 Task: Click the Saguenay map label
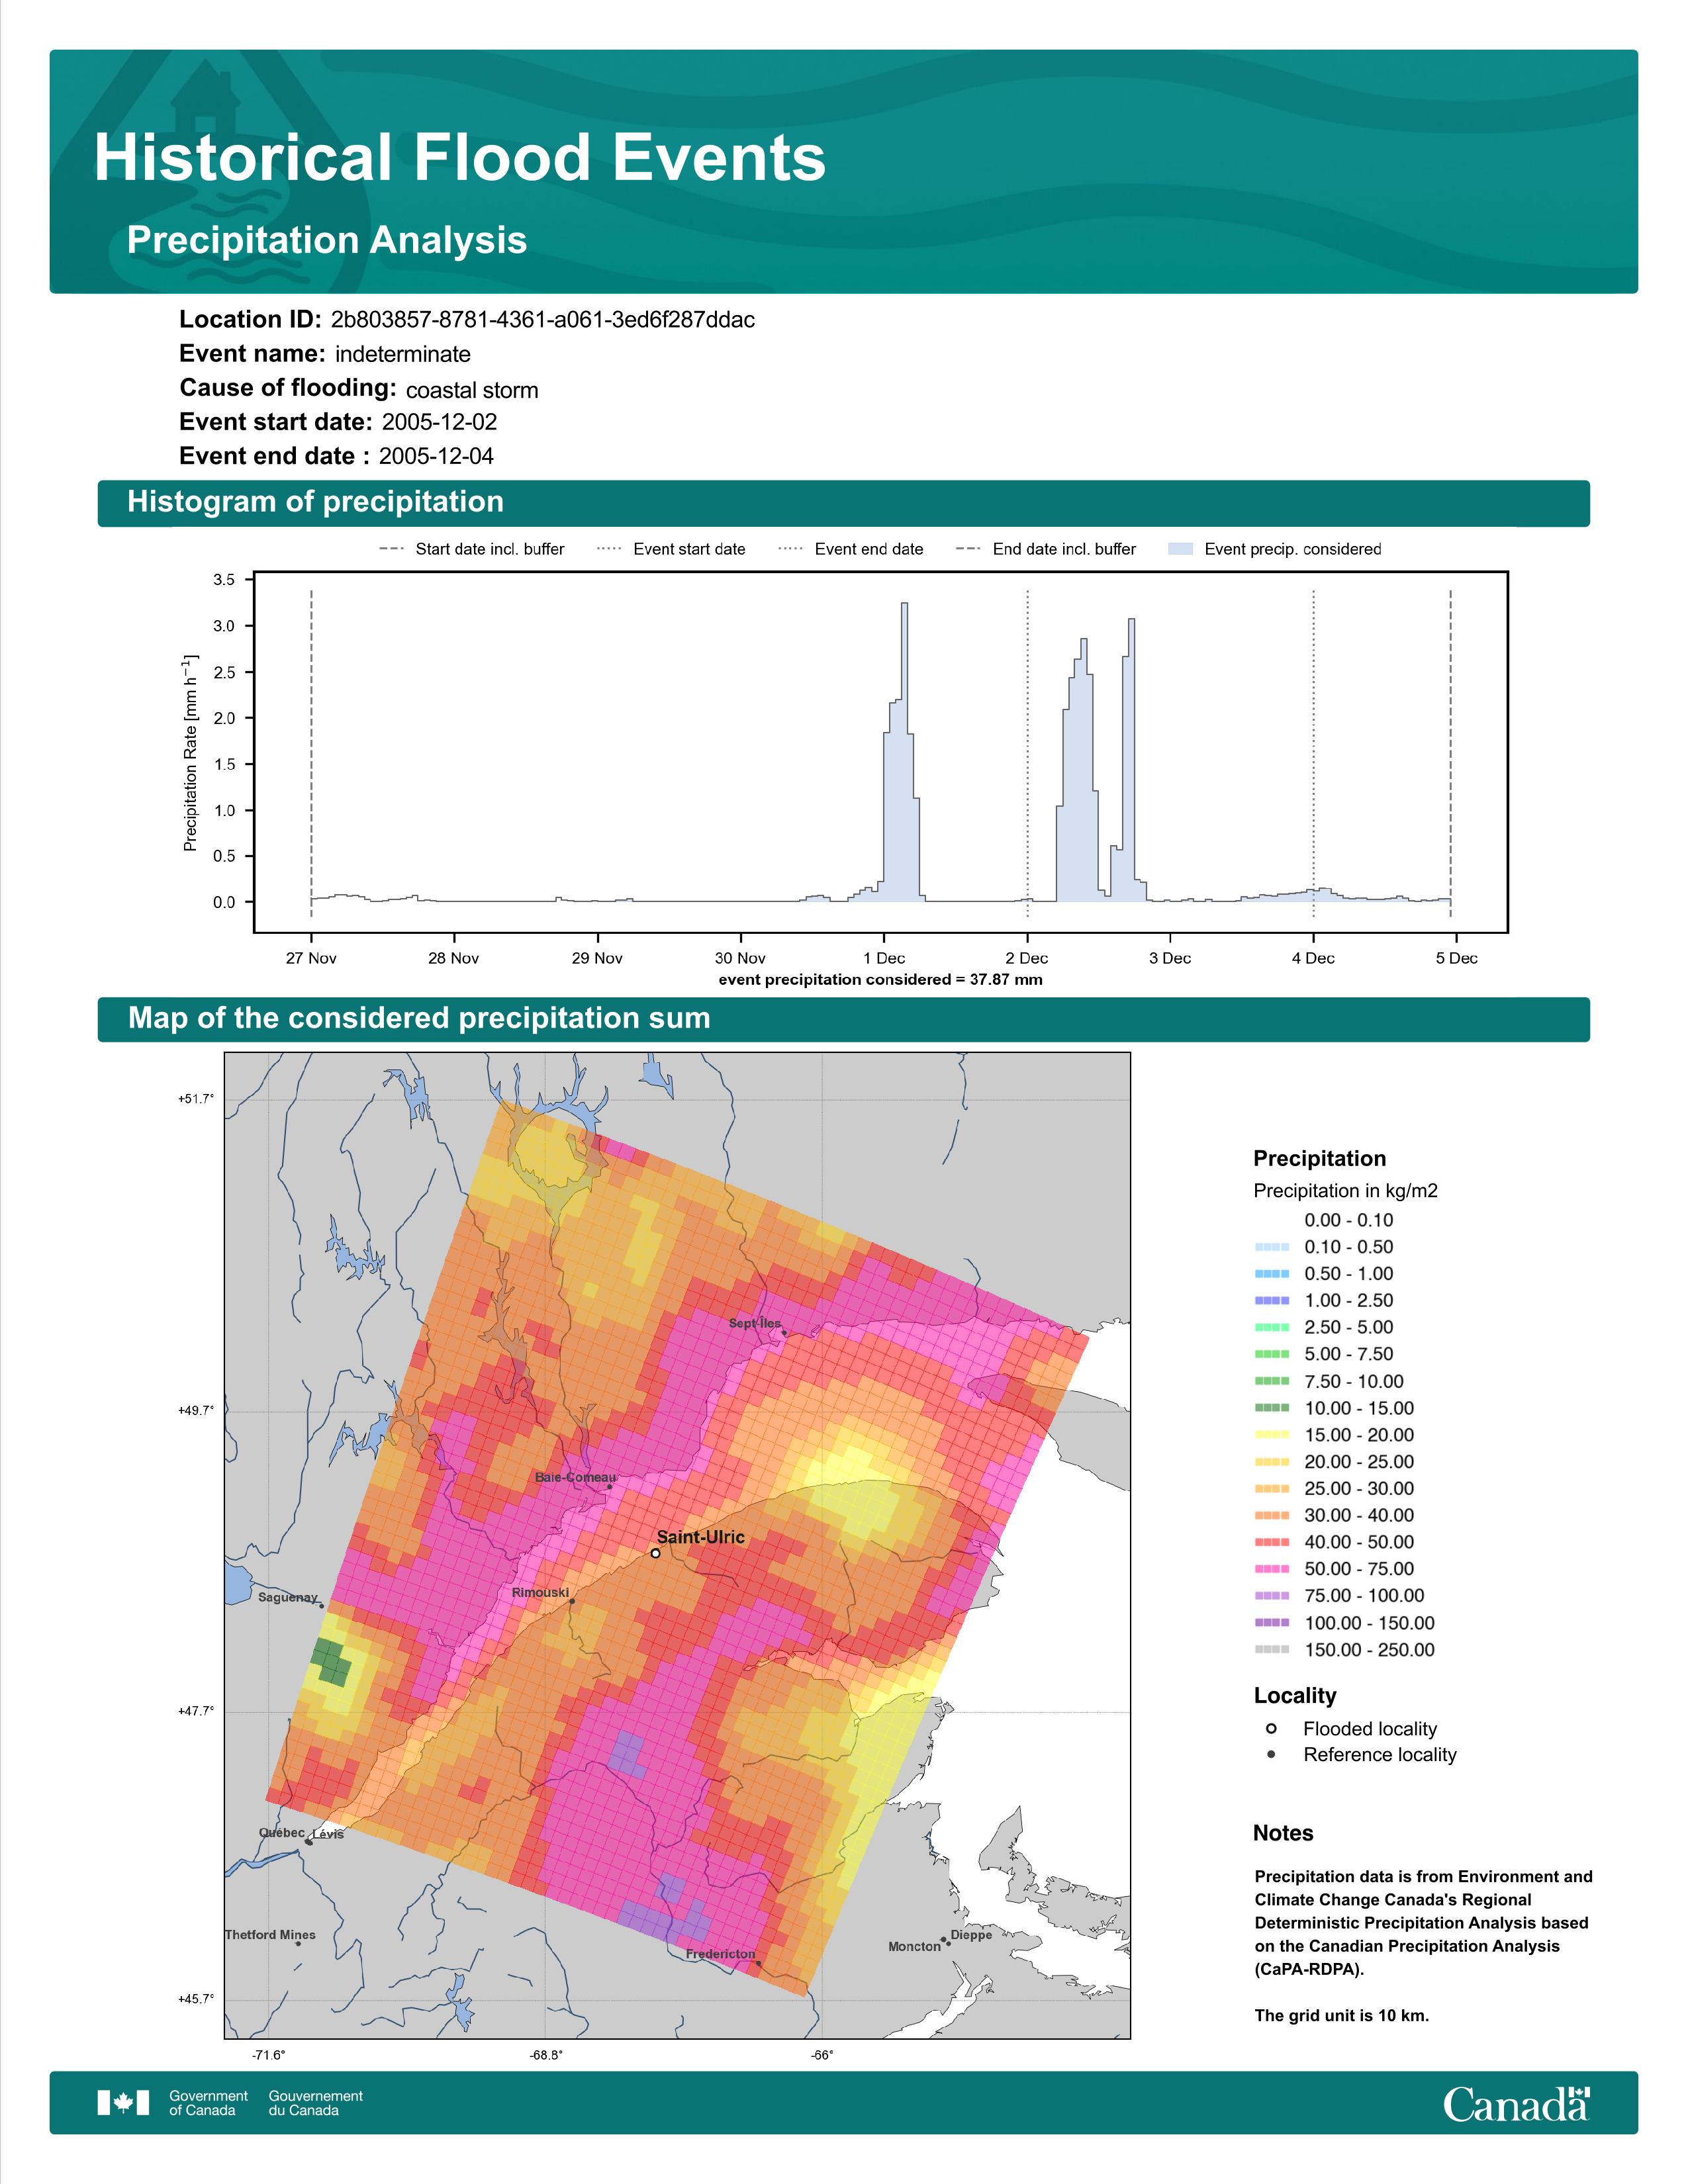click(288, 1597)
